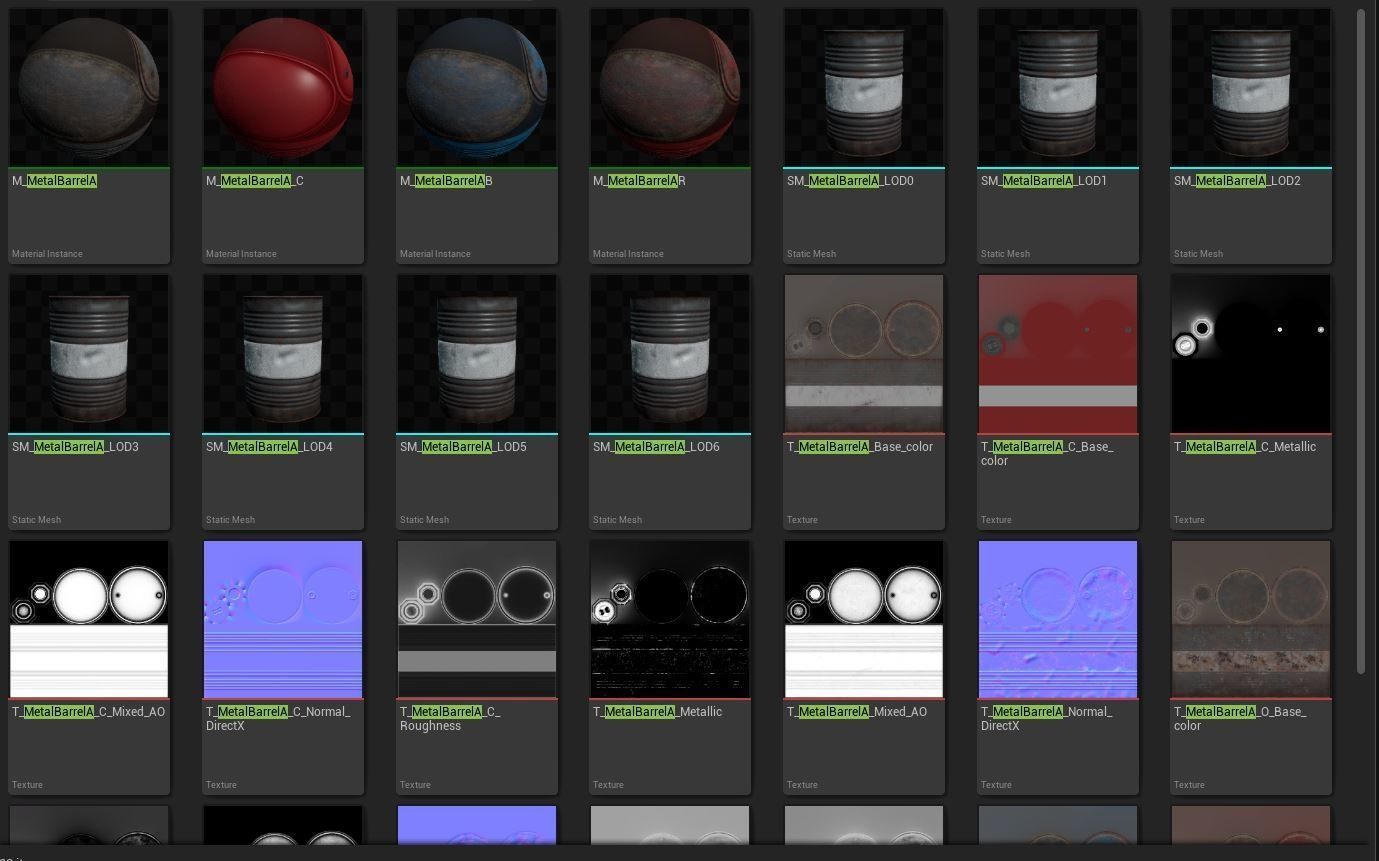Select the M_MetalBarrelAR material instance tile

click(x=670, y=136)
